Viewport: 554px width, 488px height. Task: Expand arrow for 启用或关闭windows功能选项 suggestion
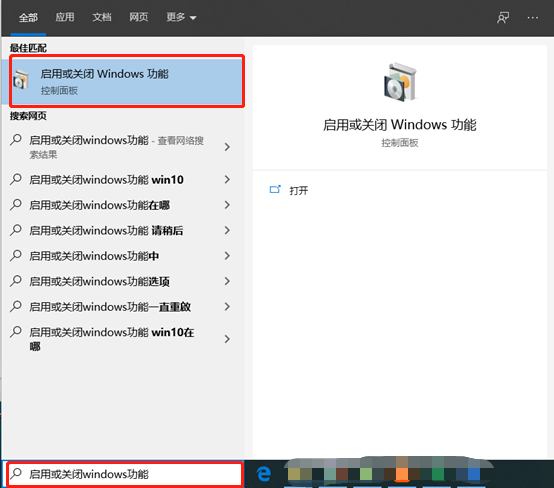[227, 281]
